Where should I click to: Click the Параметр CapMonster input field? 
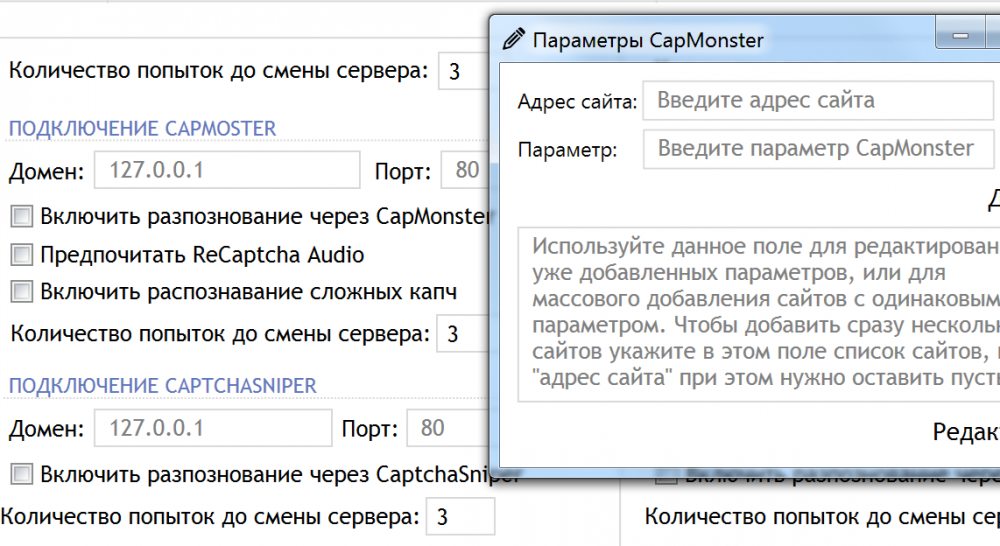tap(821, 149)
